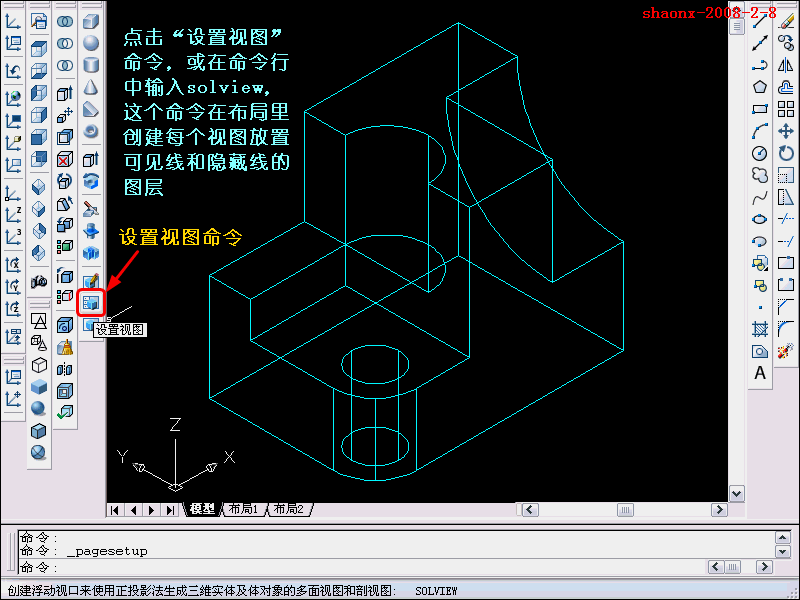Image resolution: width=800 pixels, height=600 pixels.
Task: Click the UCS X-axis rotate icon
Action: point(13,265)
